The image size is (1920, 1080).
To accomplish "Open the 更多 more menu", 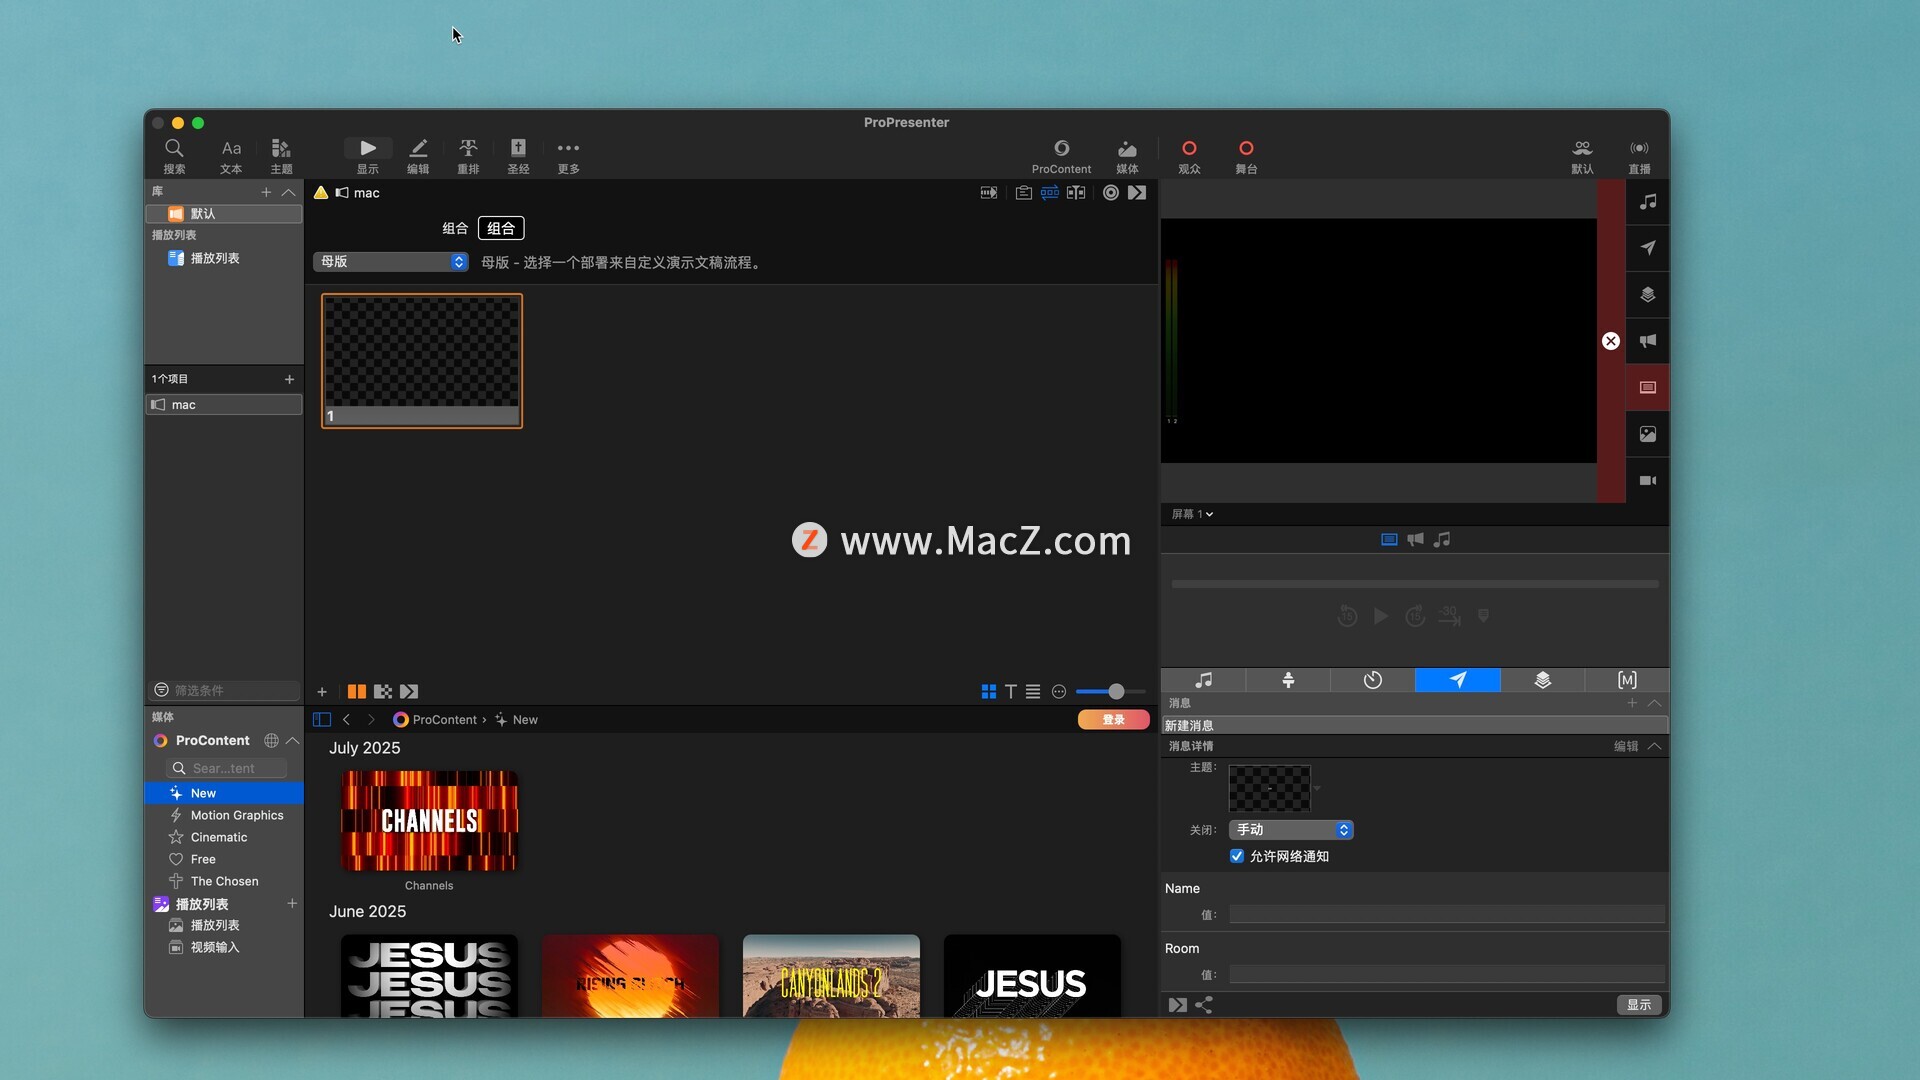I will coord(568,156).
